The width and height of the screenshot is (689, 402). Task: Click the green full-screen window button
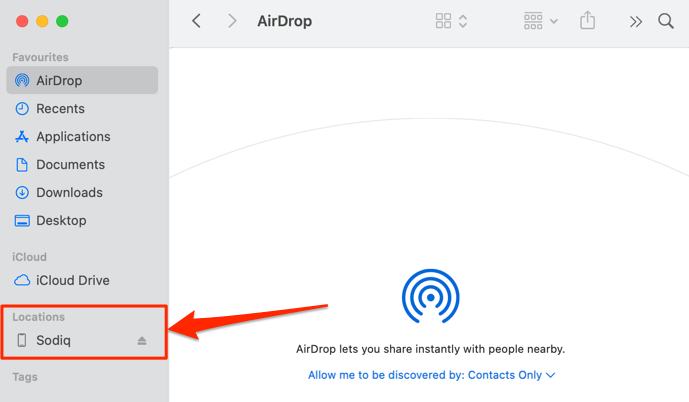tap(62, 21)
